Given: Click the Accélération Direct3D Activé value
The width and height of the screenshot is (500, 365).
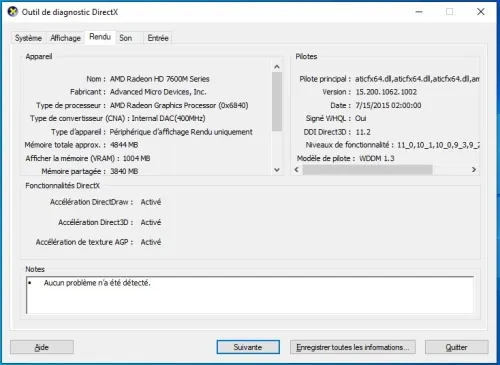Looking at the screenshot, I should 151,222.
